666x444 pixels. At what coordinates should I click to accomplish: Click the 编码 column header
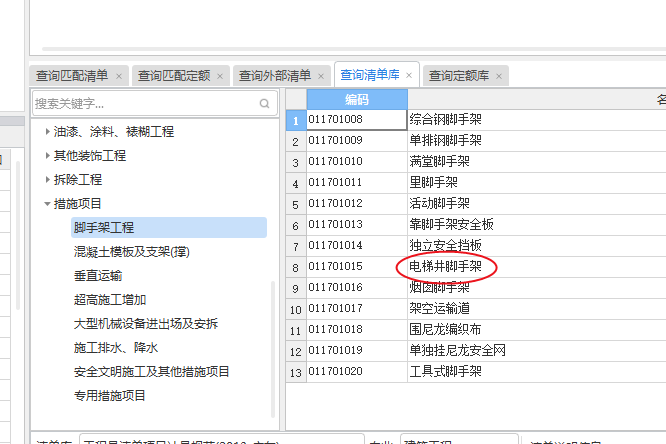(x=357, y=99)
